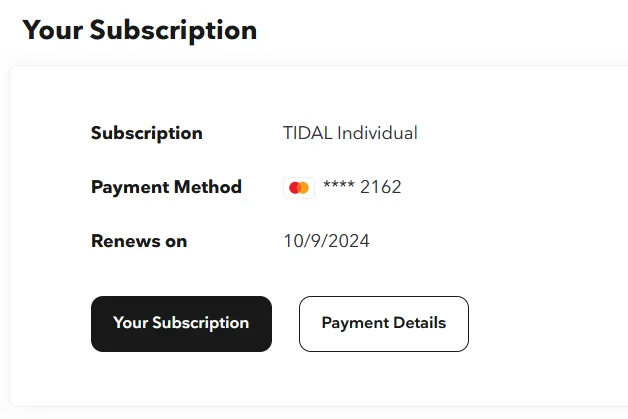Click the digits 2162 of the card
Screen dimensions: 628x419
380,187
